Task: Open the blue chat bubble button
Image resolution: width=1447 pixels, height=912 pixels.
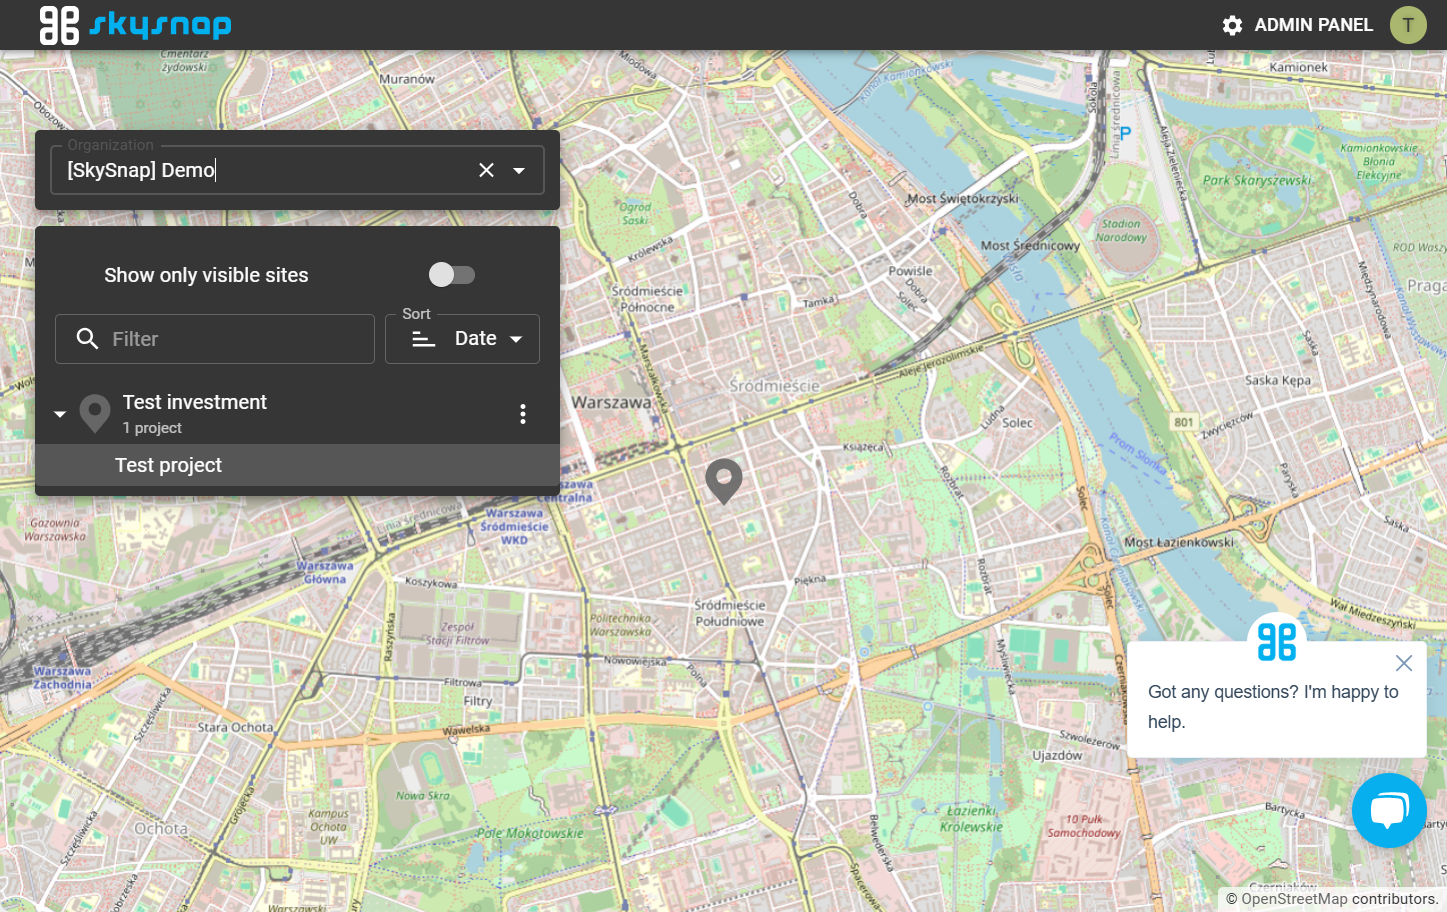Action: coord(1389,810)
